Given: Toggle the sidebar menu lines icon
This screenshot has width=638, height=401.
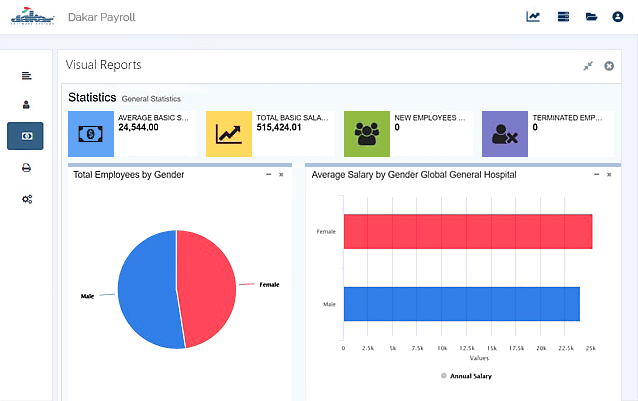Looking at the screenshot, I should 26,76.
